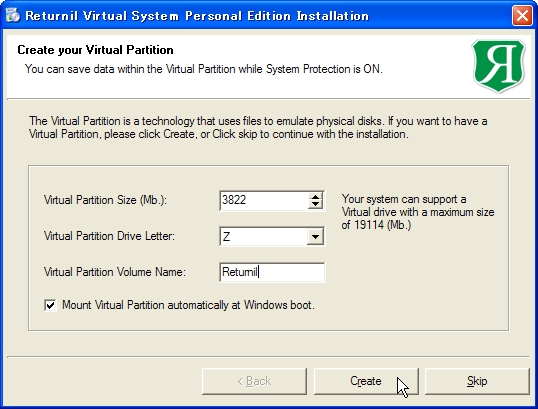Increase partition size with up arrow

click(x=315, y=197)
